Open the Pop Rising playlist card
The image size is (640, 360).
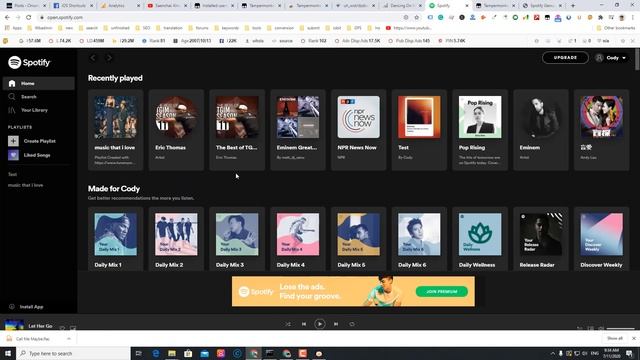click(480, 130)
